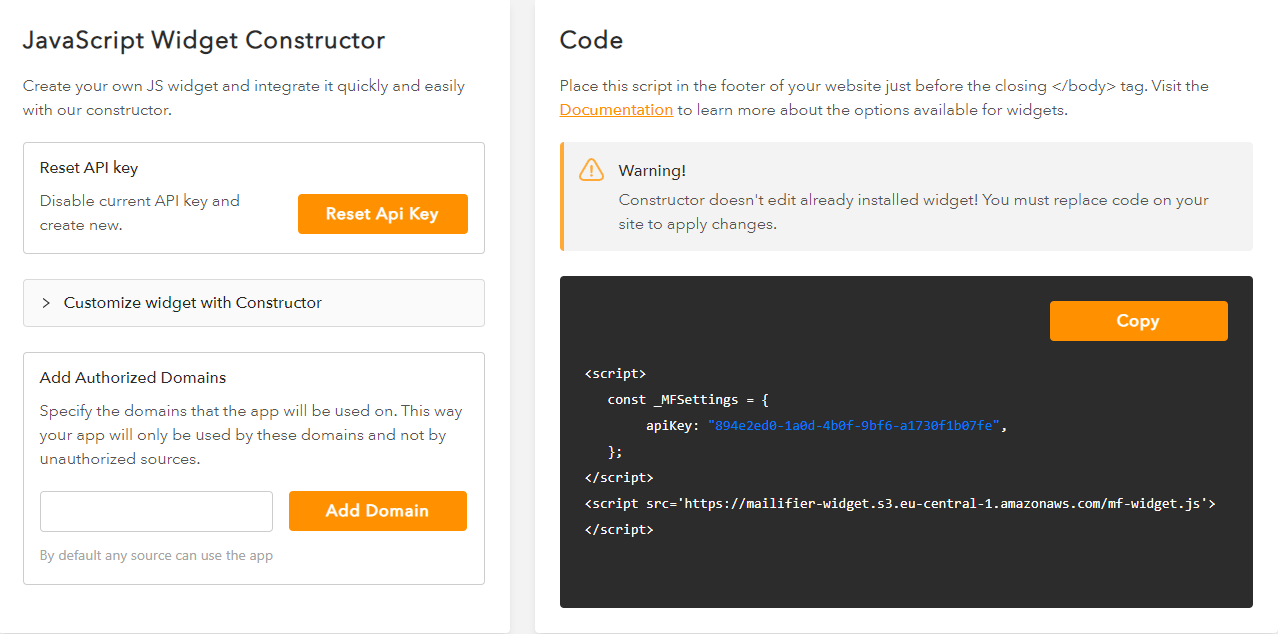Click 'By default any source can use the app' note

(x=156, y=555)
